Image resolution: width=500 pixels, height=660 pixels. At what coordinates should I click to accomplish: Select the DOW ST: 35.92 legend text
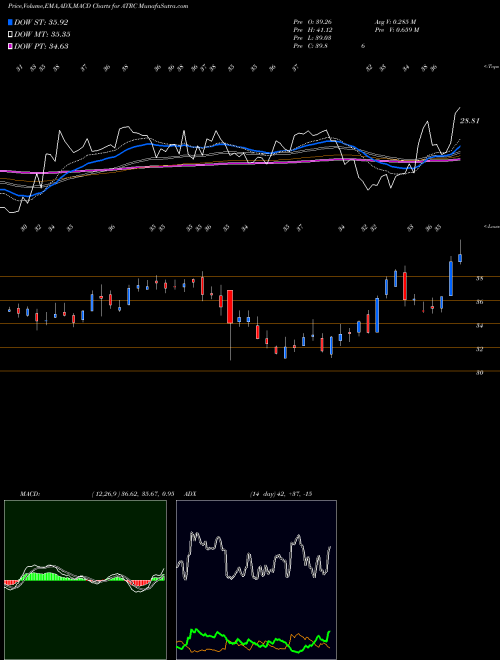41,22
